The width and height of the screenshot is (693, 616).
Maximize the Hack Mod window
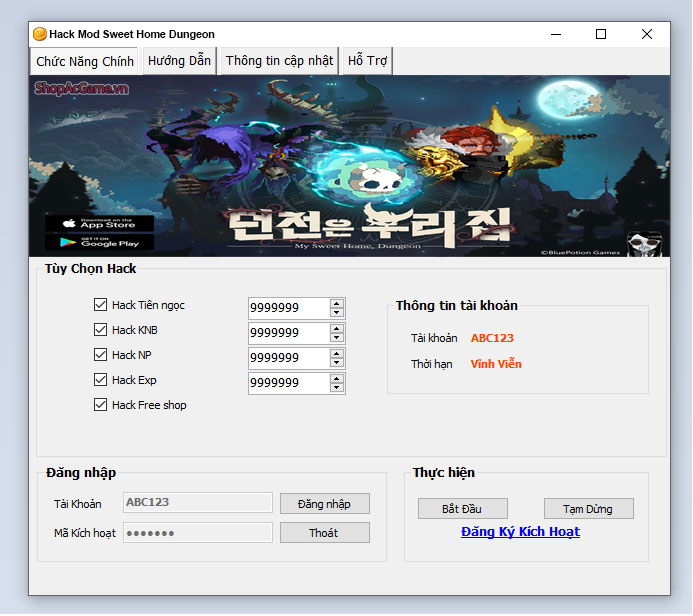pyautogui.click(x=601, y=34)
